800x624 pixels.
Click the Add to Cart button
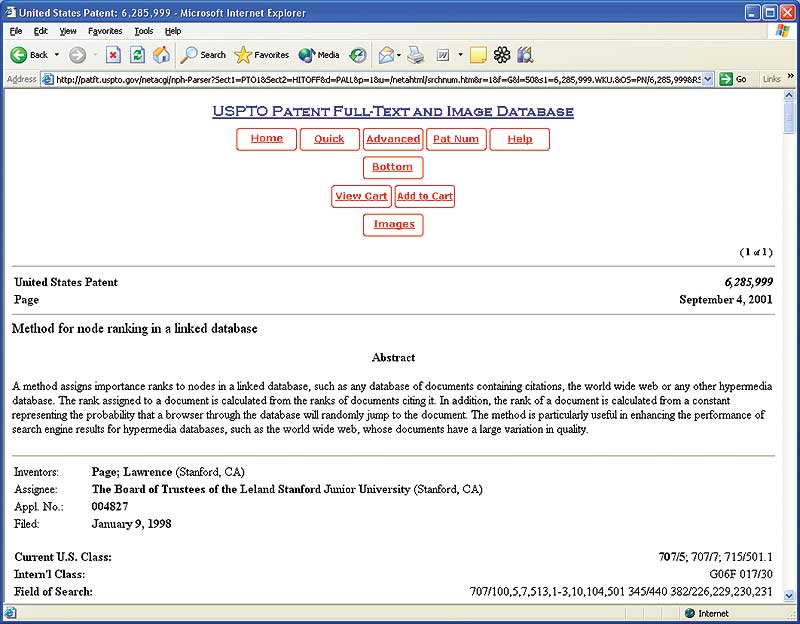[424, 196]
